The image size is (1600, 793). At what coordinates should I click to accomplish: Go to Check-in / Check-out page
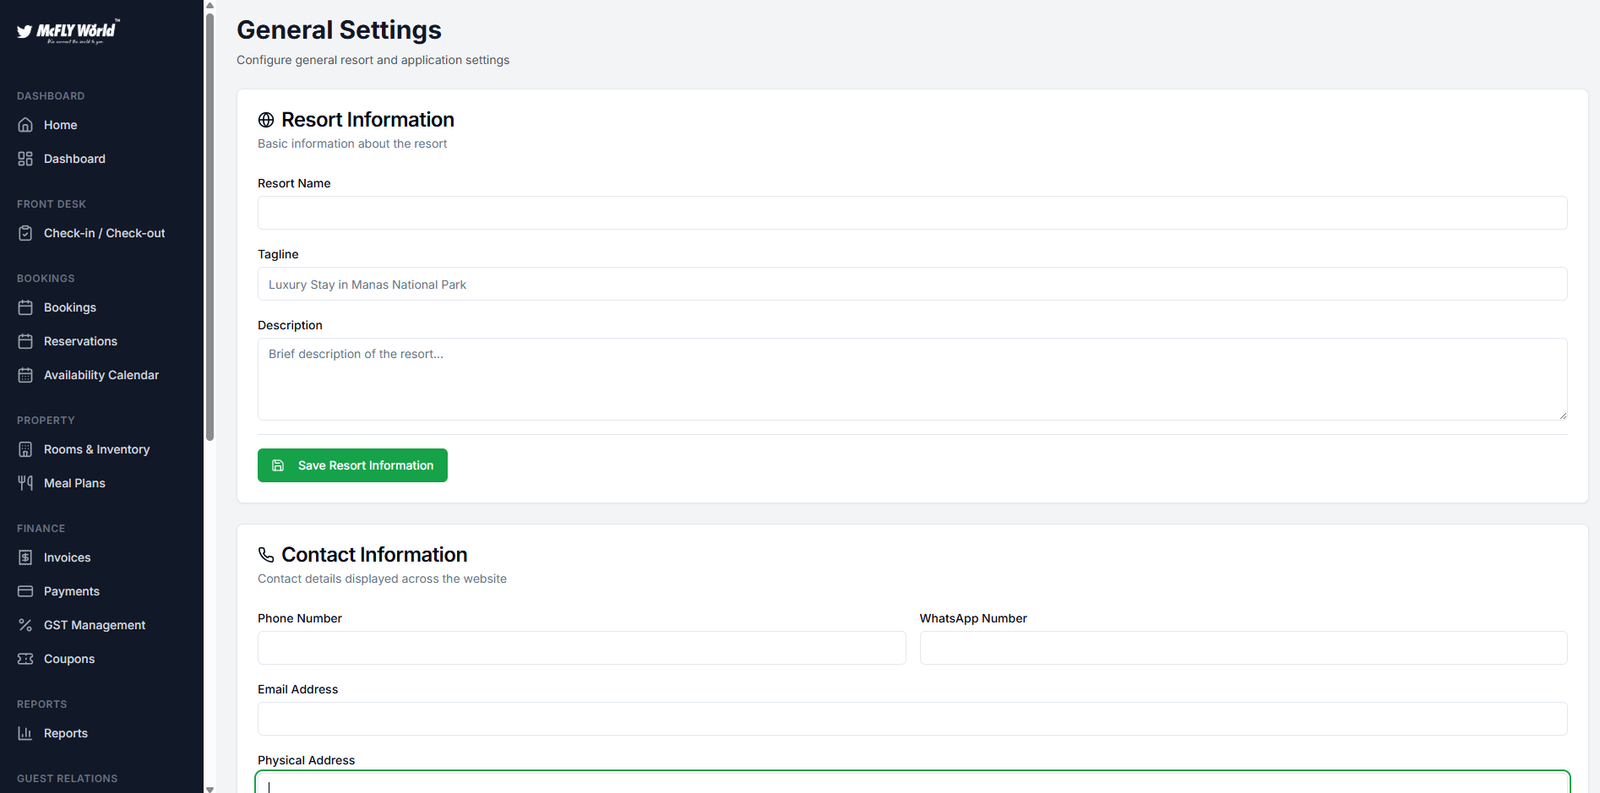pos(102,233)
